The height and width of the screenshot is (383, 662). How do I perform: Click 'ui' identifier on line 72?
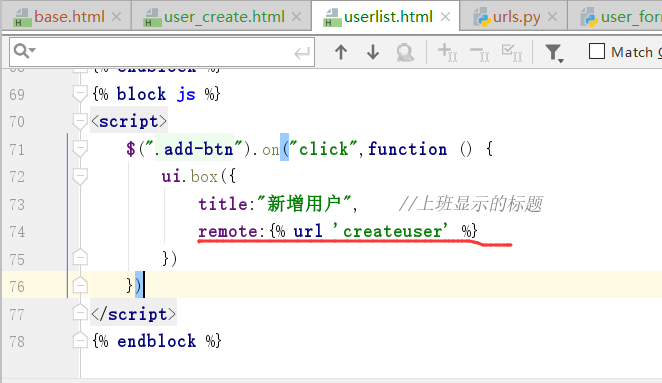pos(171,177)
